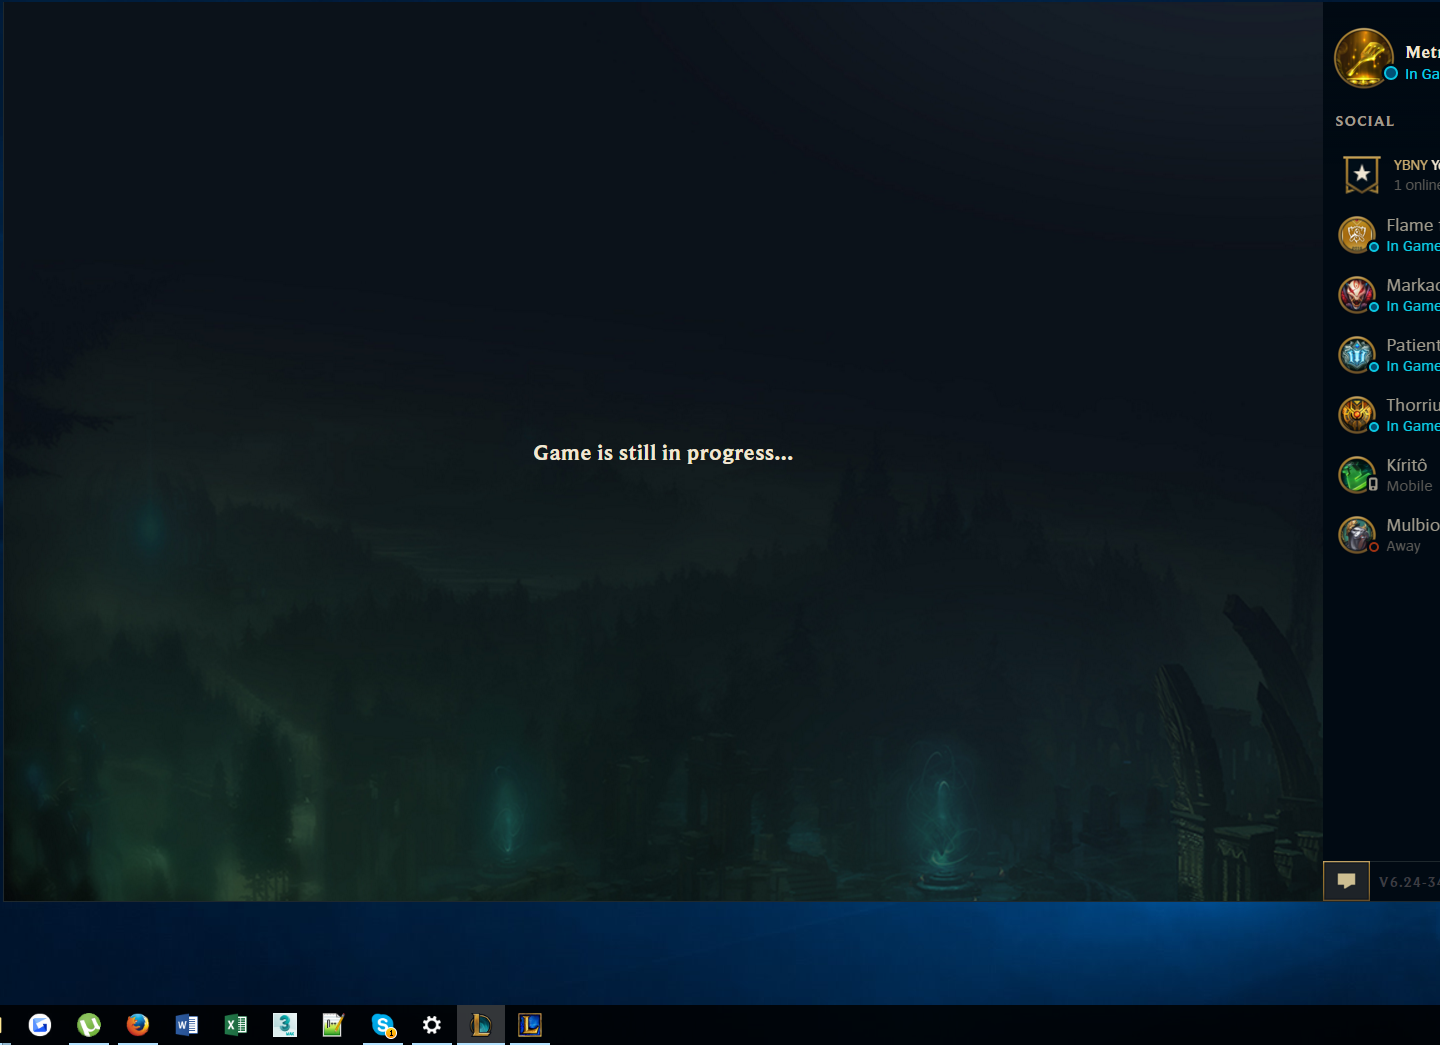Select friend Thorriu's summoner icon

coord(1357,415)
